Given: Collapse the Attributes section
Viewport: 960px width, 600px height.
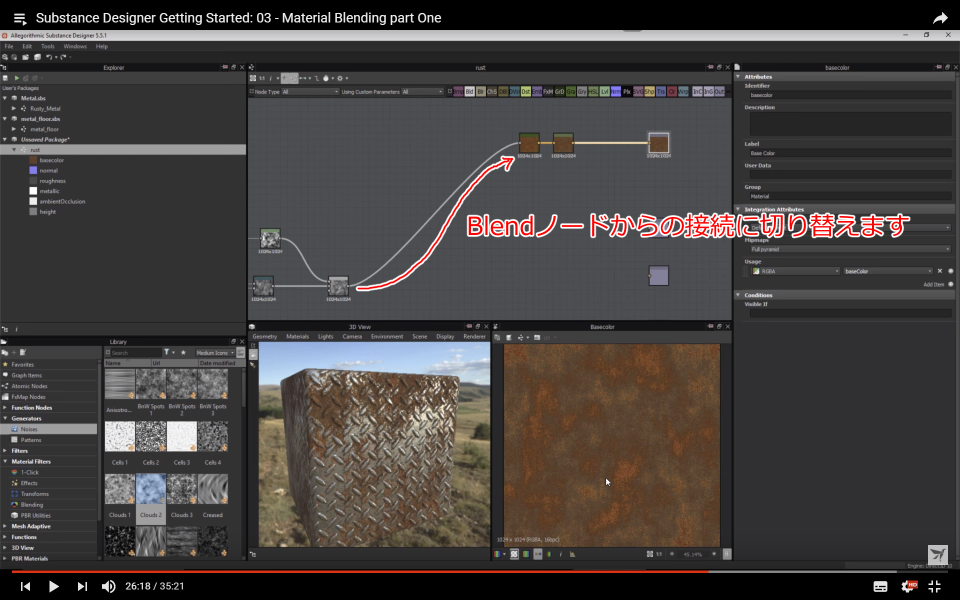Looking at the screenshot, I should point(738,77).
